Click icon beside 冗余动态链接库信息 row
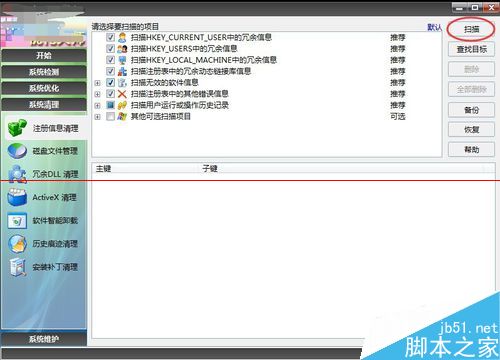 click(x=122, y=71)
